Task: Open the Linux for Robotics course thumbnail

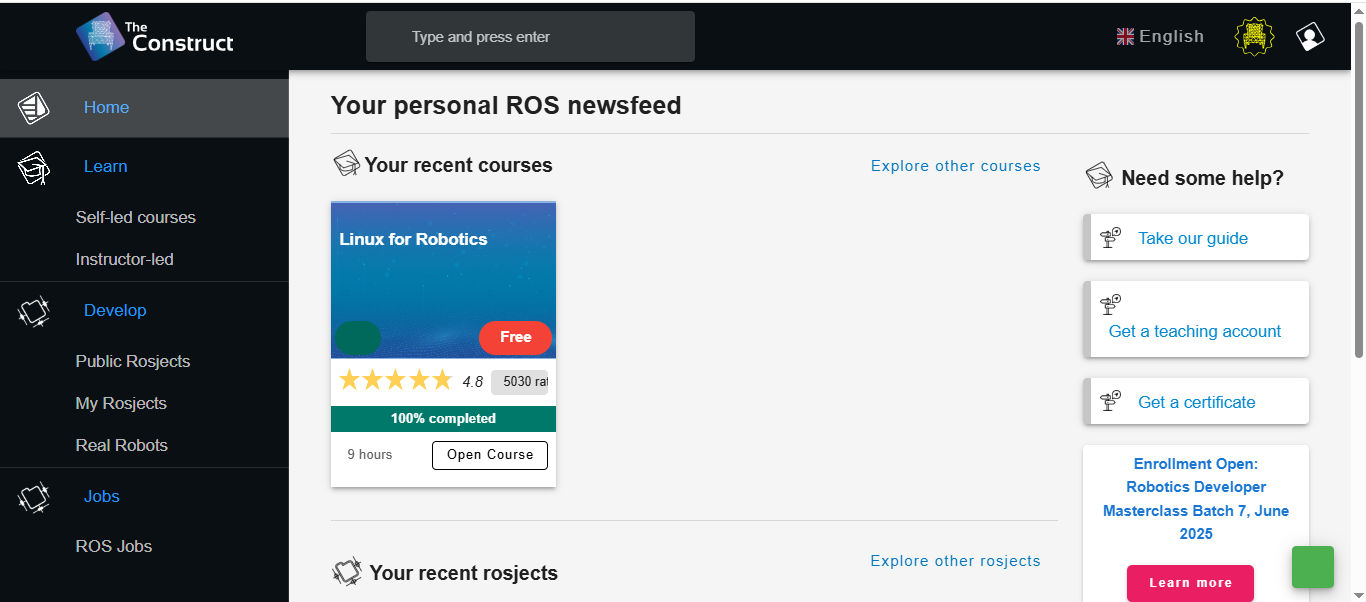Action: click(443, 280)
